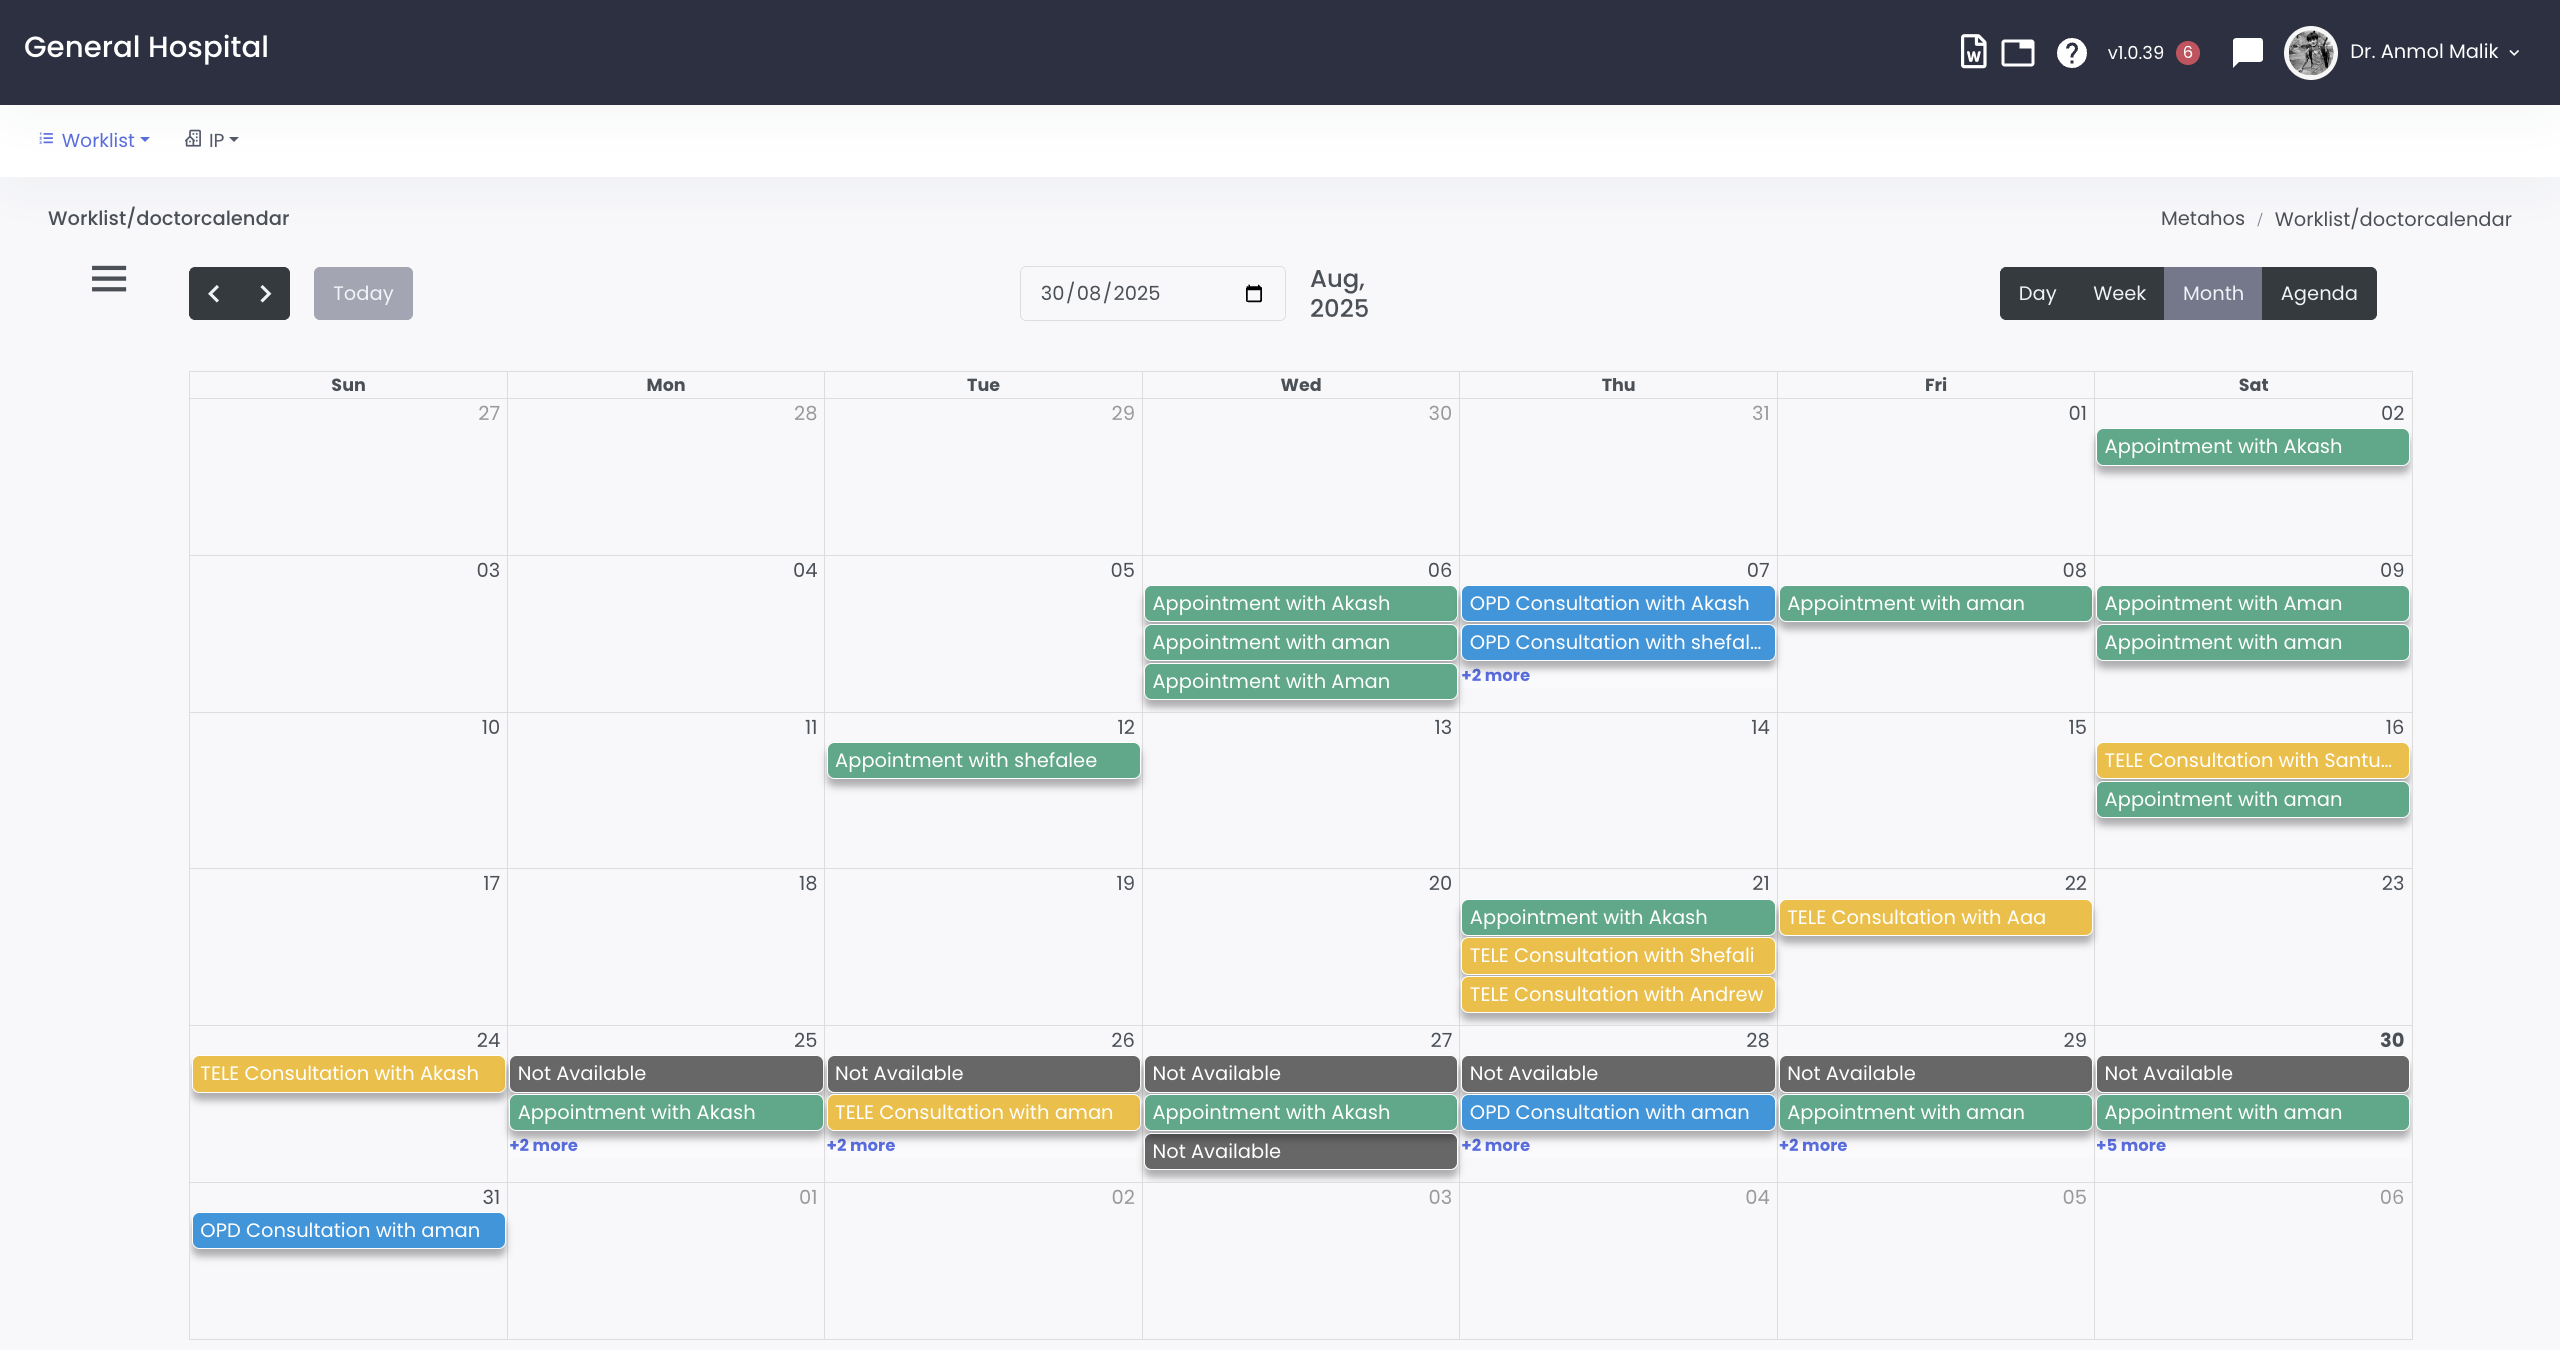
Task: Show +5 more events on August 30
Action: [x=2131, y=1145]
